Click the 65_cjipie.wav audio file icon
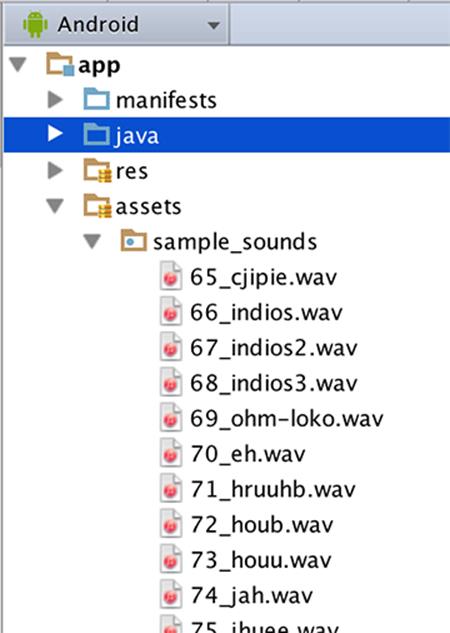This screenshot has width=450, height=633. [x=170, y=276]
